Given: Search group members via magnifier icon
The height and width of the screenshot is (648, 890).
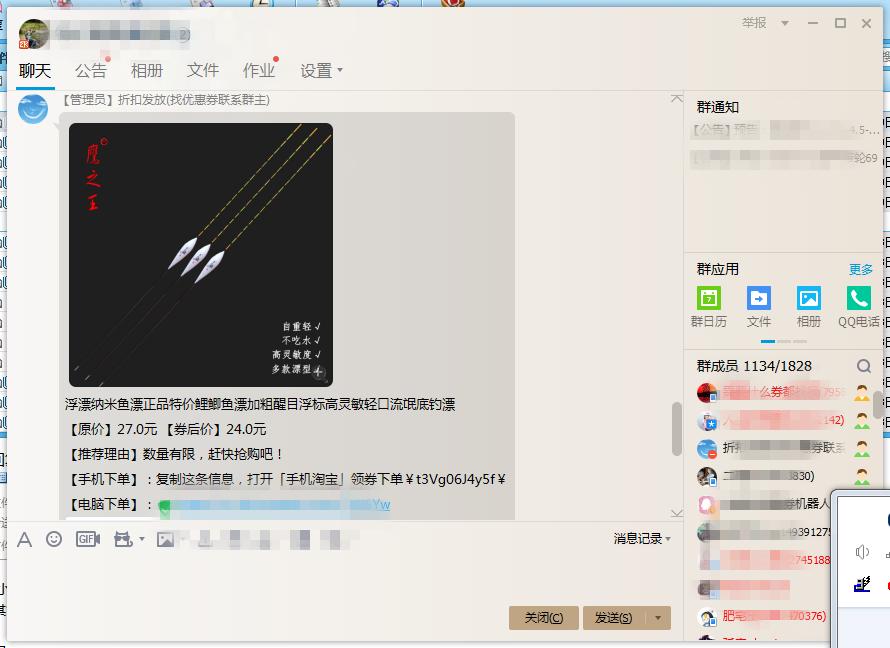Looking at the screenshot, I should [862, 366].
